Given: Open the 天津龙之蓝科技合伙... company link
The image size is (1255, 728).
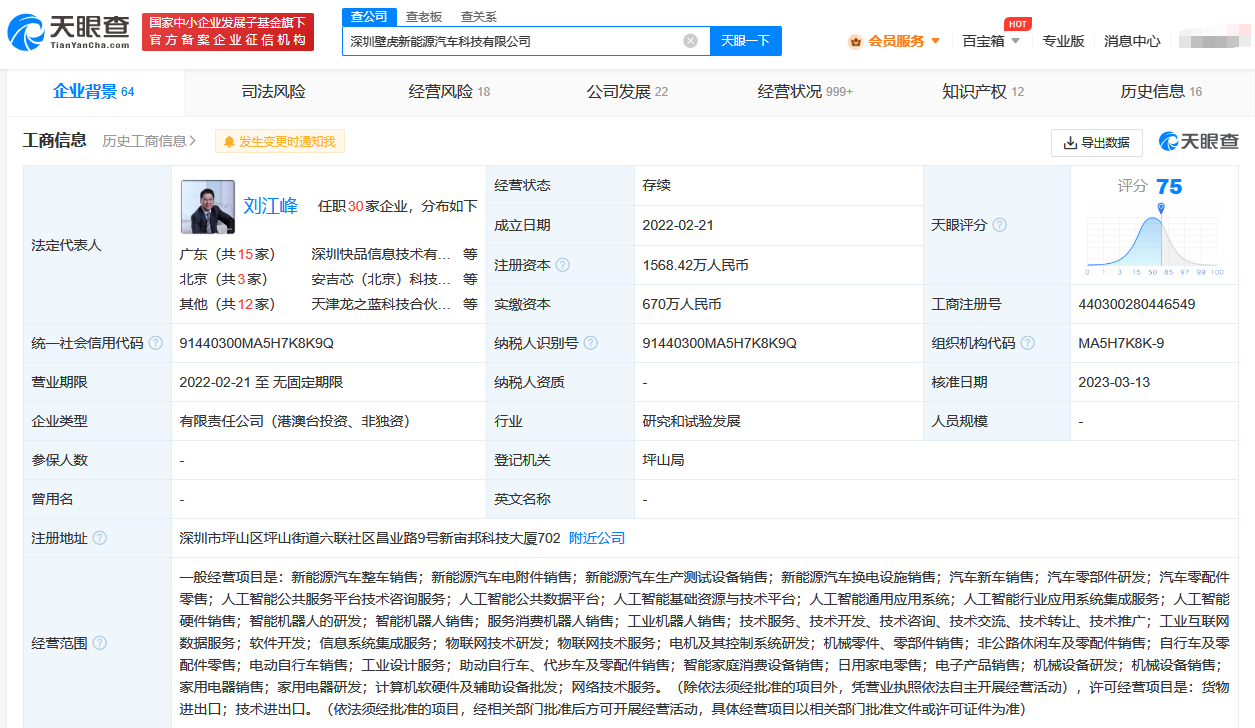Looking at the screenshot, I should (x=381, y=304).
